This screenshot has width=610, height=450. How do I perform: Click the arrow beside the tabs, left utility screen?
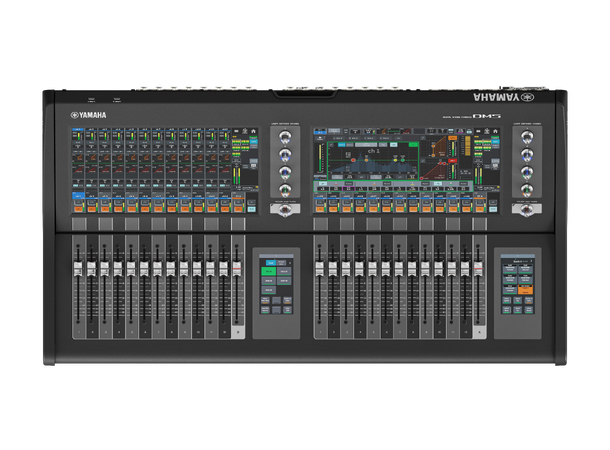coord(290,263)
